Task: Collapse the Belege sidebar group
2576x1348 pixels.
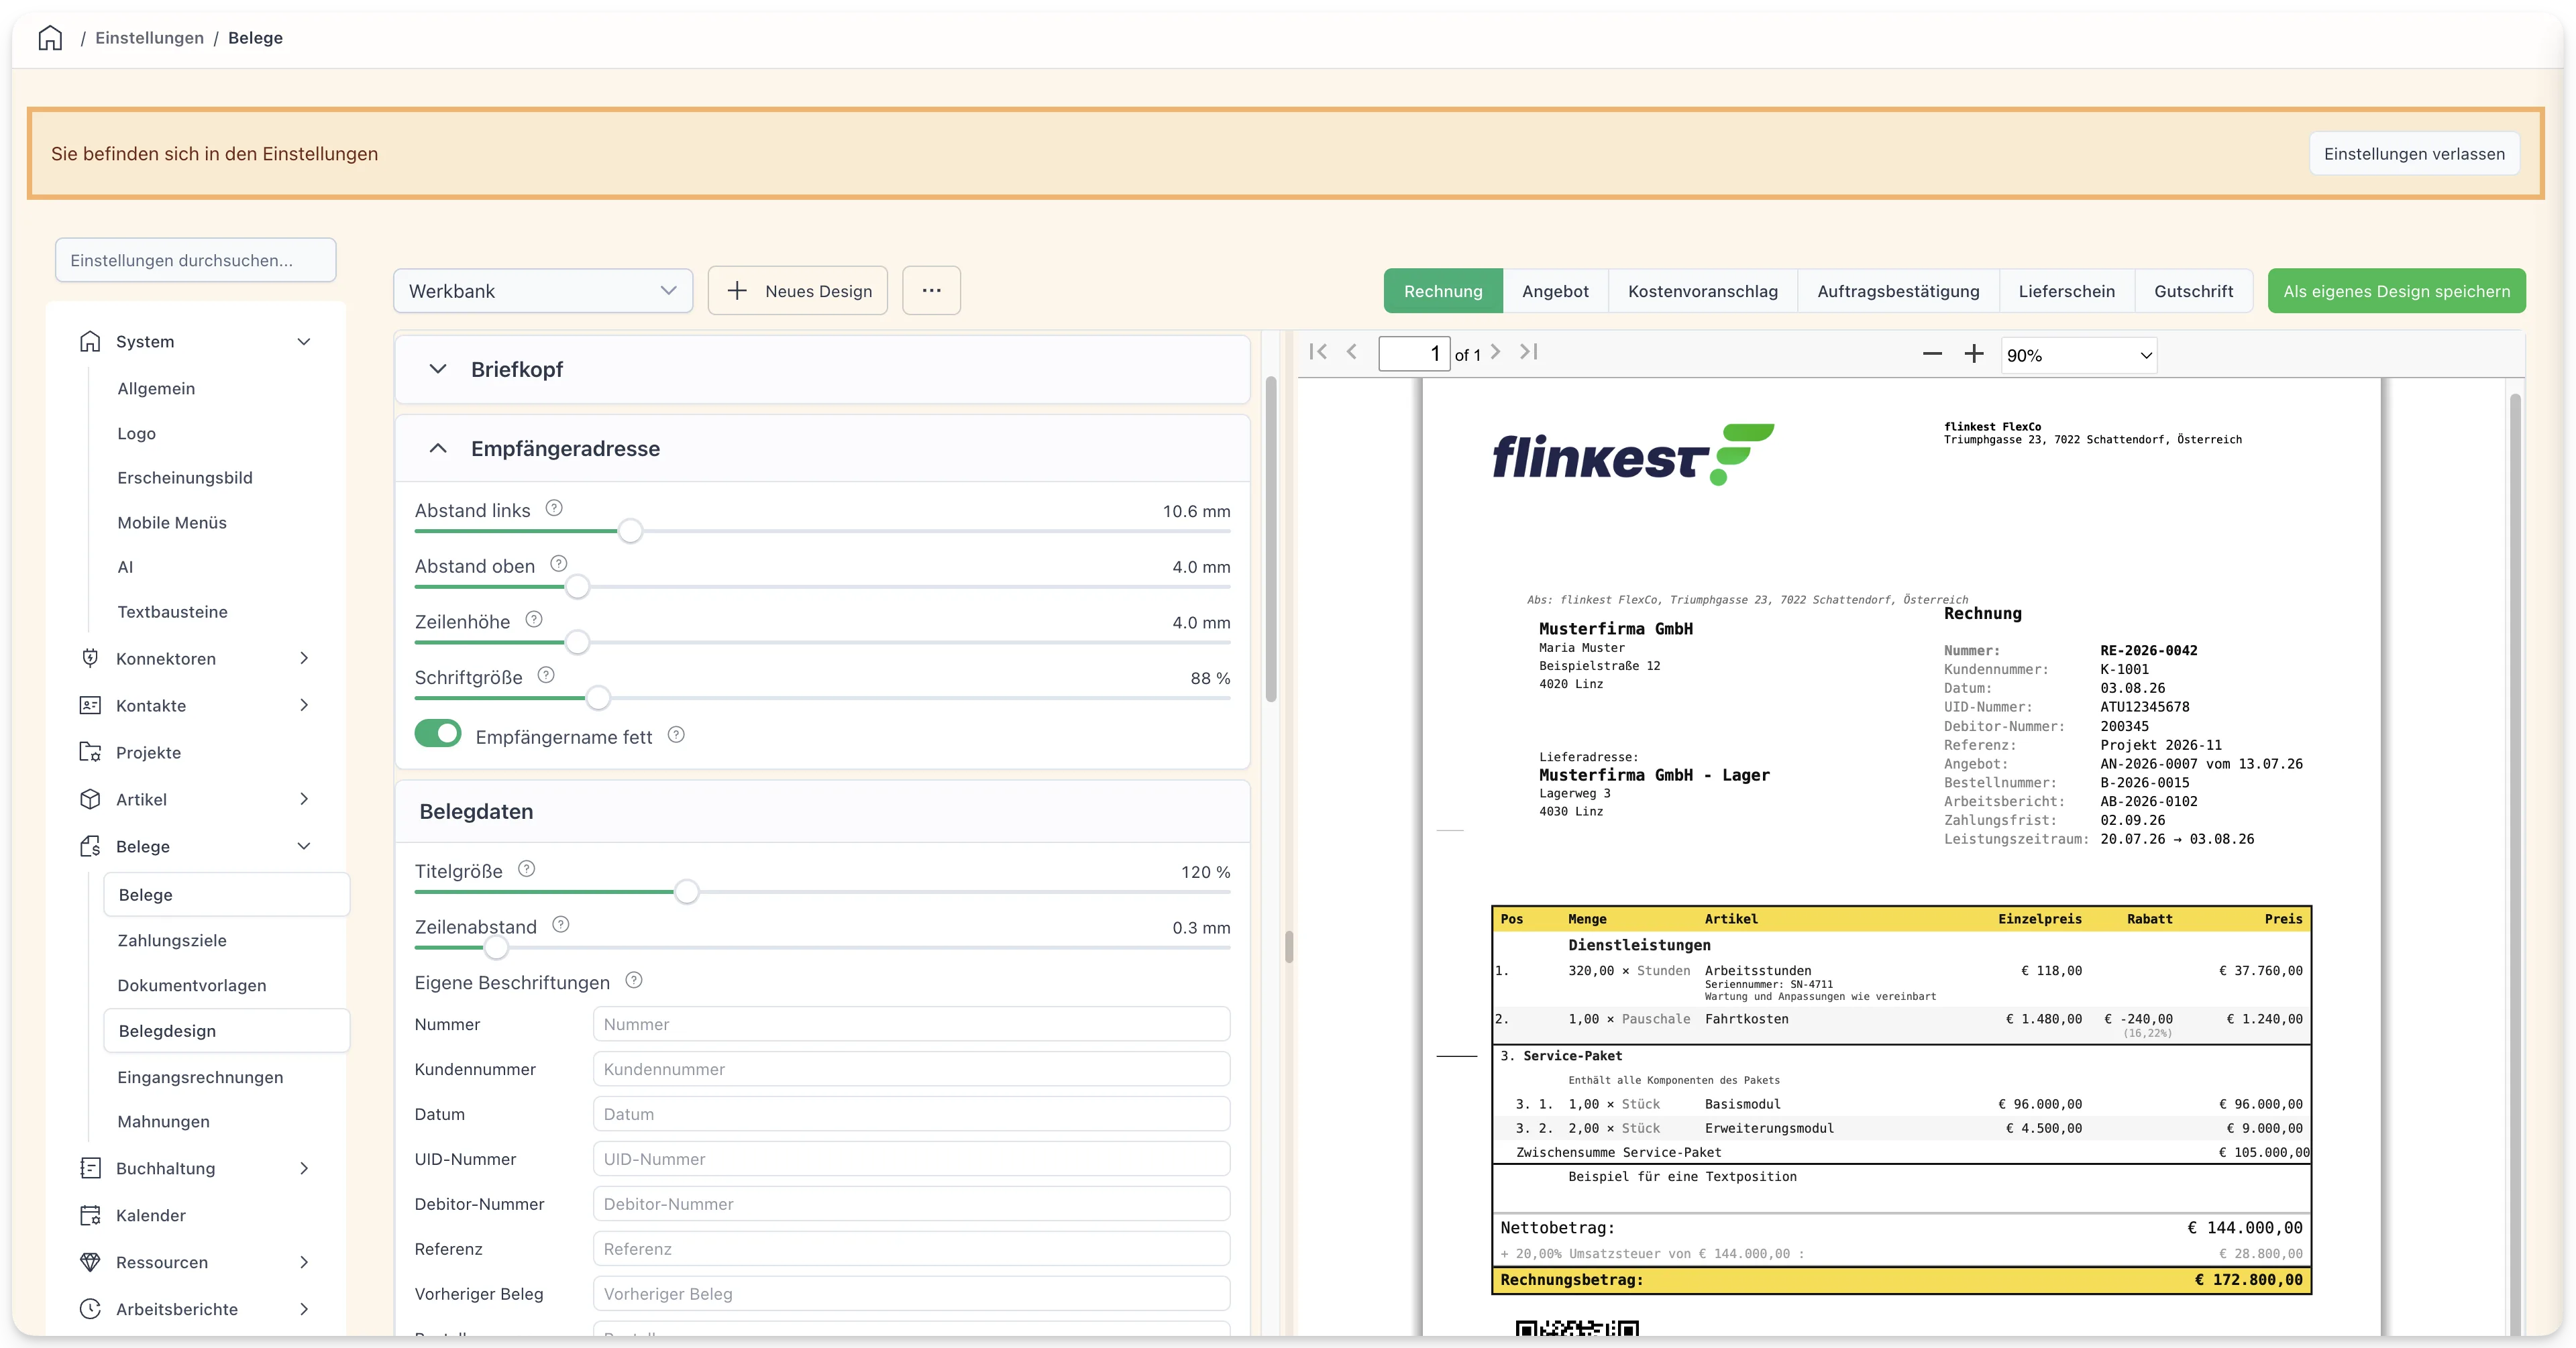Action: [304, 846]
